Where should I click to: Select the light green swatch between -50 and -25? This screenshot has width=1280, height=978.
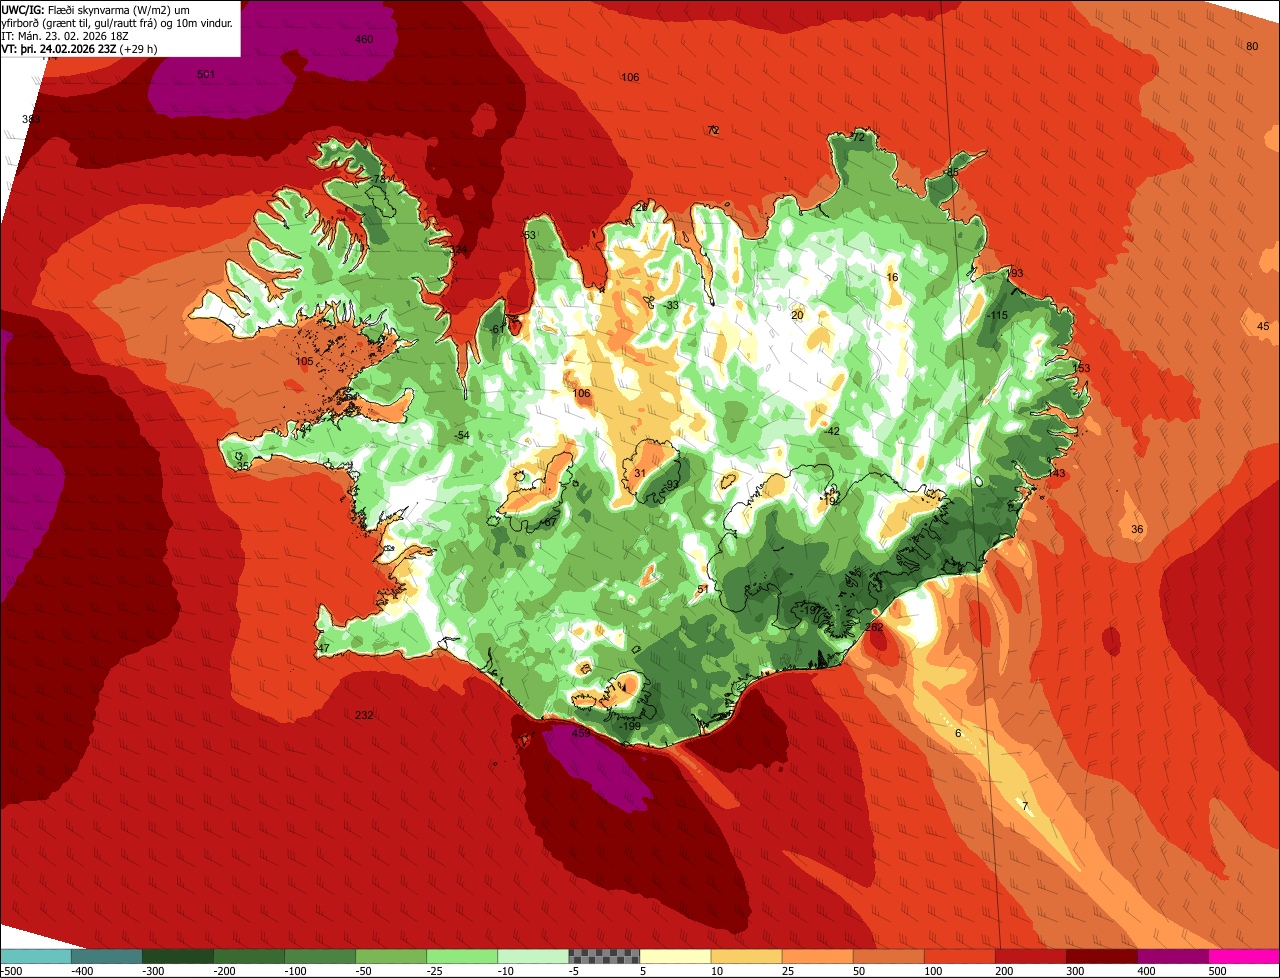click(x=390, y=956)
